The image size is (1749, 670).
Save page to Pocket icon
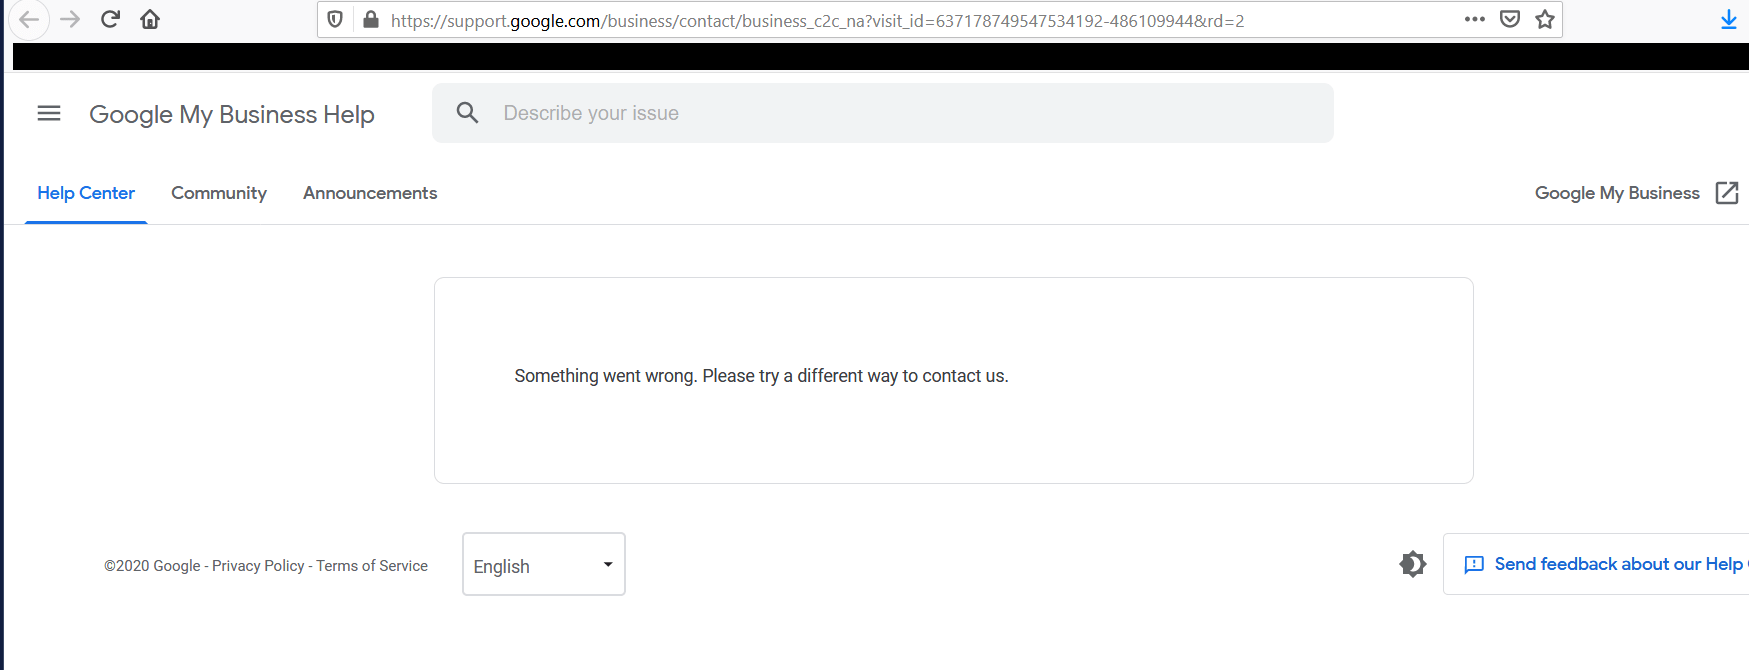click(1510, 19)
